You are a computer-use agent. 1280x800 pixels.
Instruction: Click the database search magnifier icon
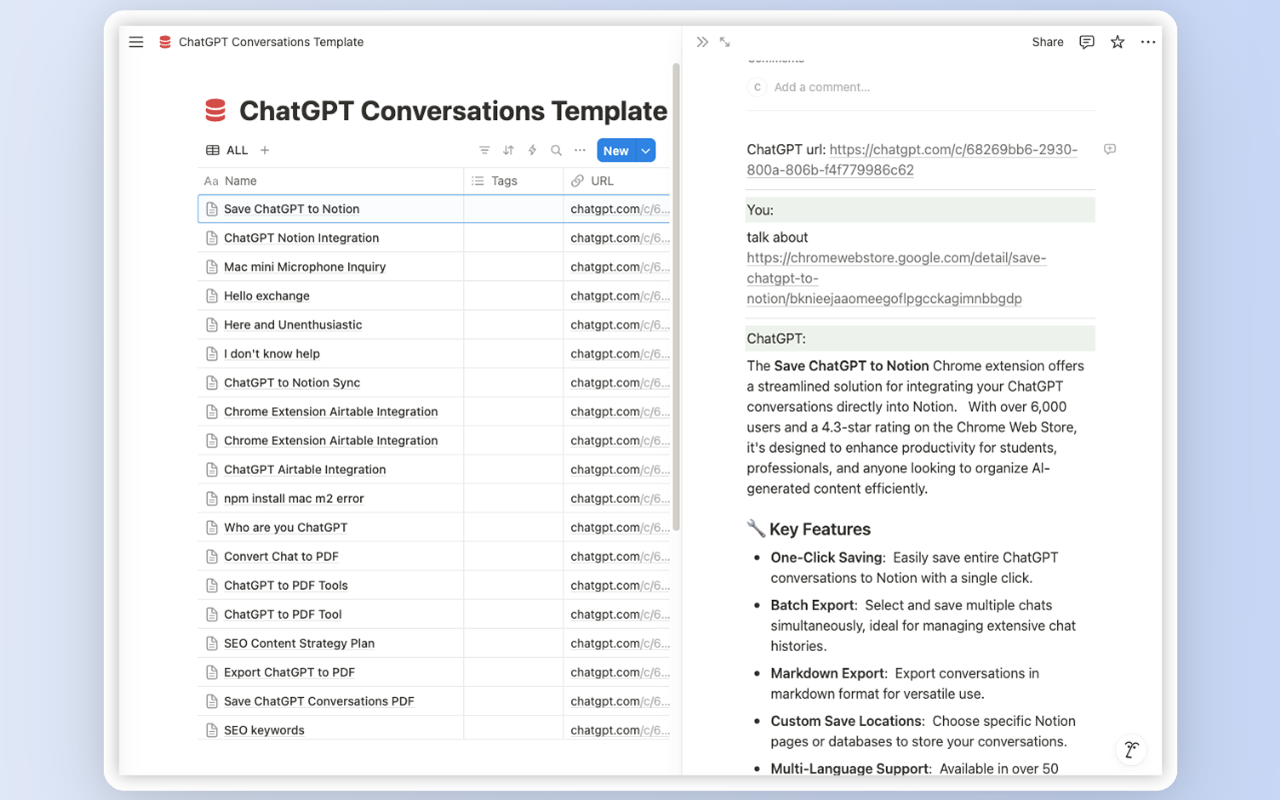pos(556,150)
